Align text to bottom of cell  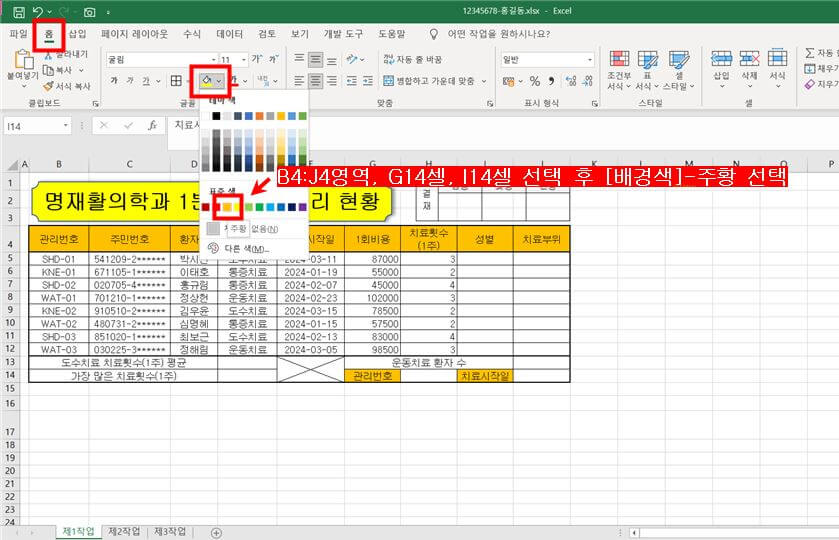[332, 60]
